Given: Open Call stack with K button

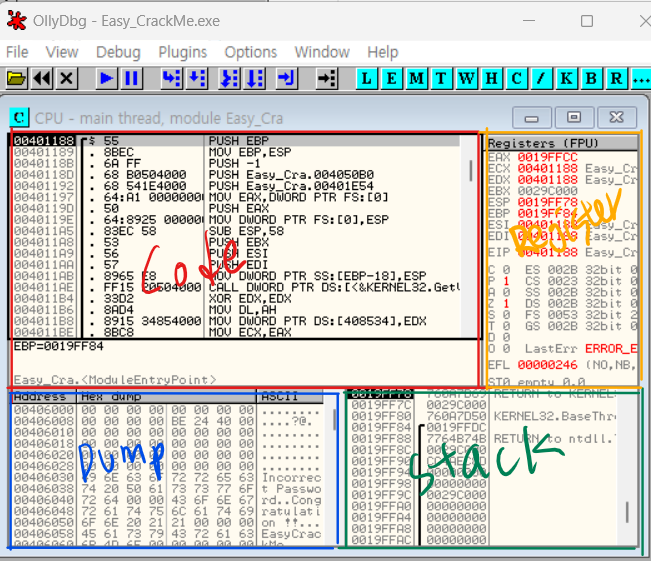Looking at the screenshot, I should coord(567,78).
